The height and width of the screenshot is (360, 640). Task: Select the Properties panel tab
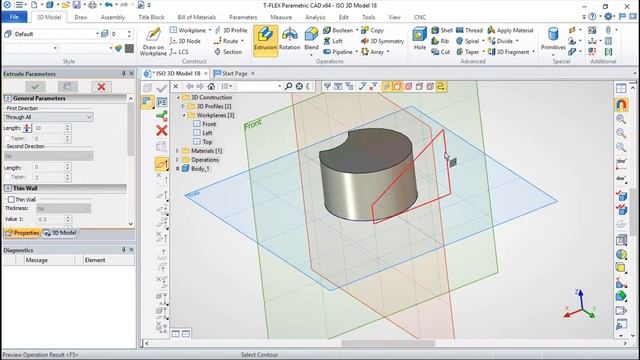[x=22, y=233]
